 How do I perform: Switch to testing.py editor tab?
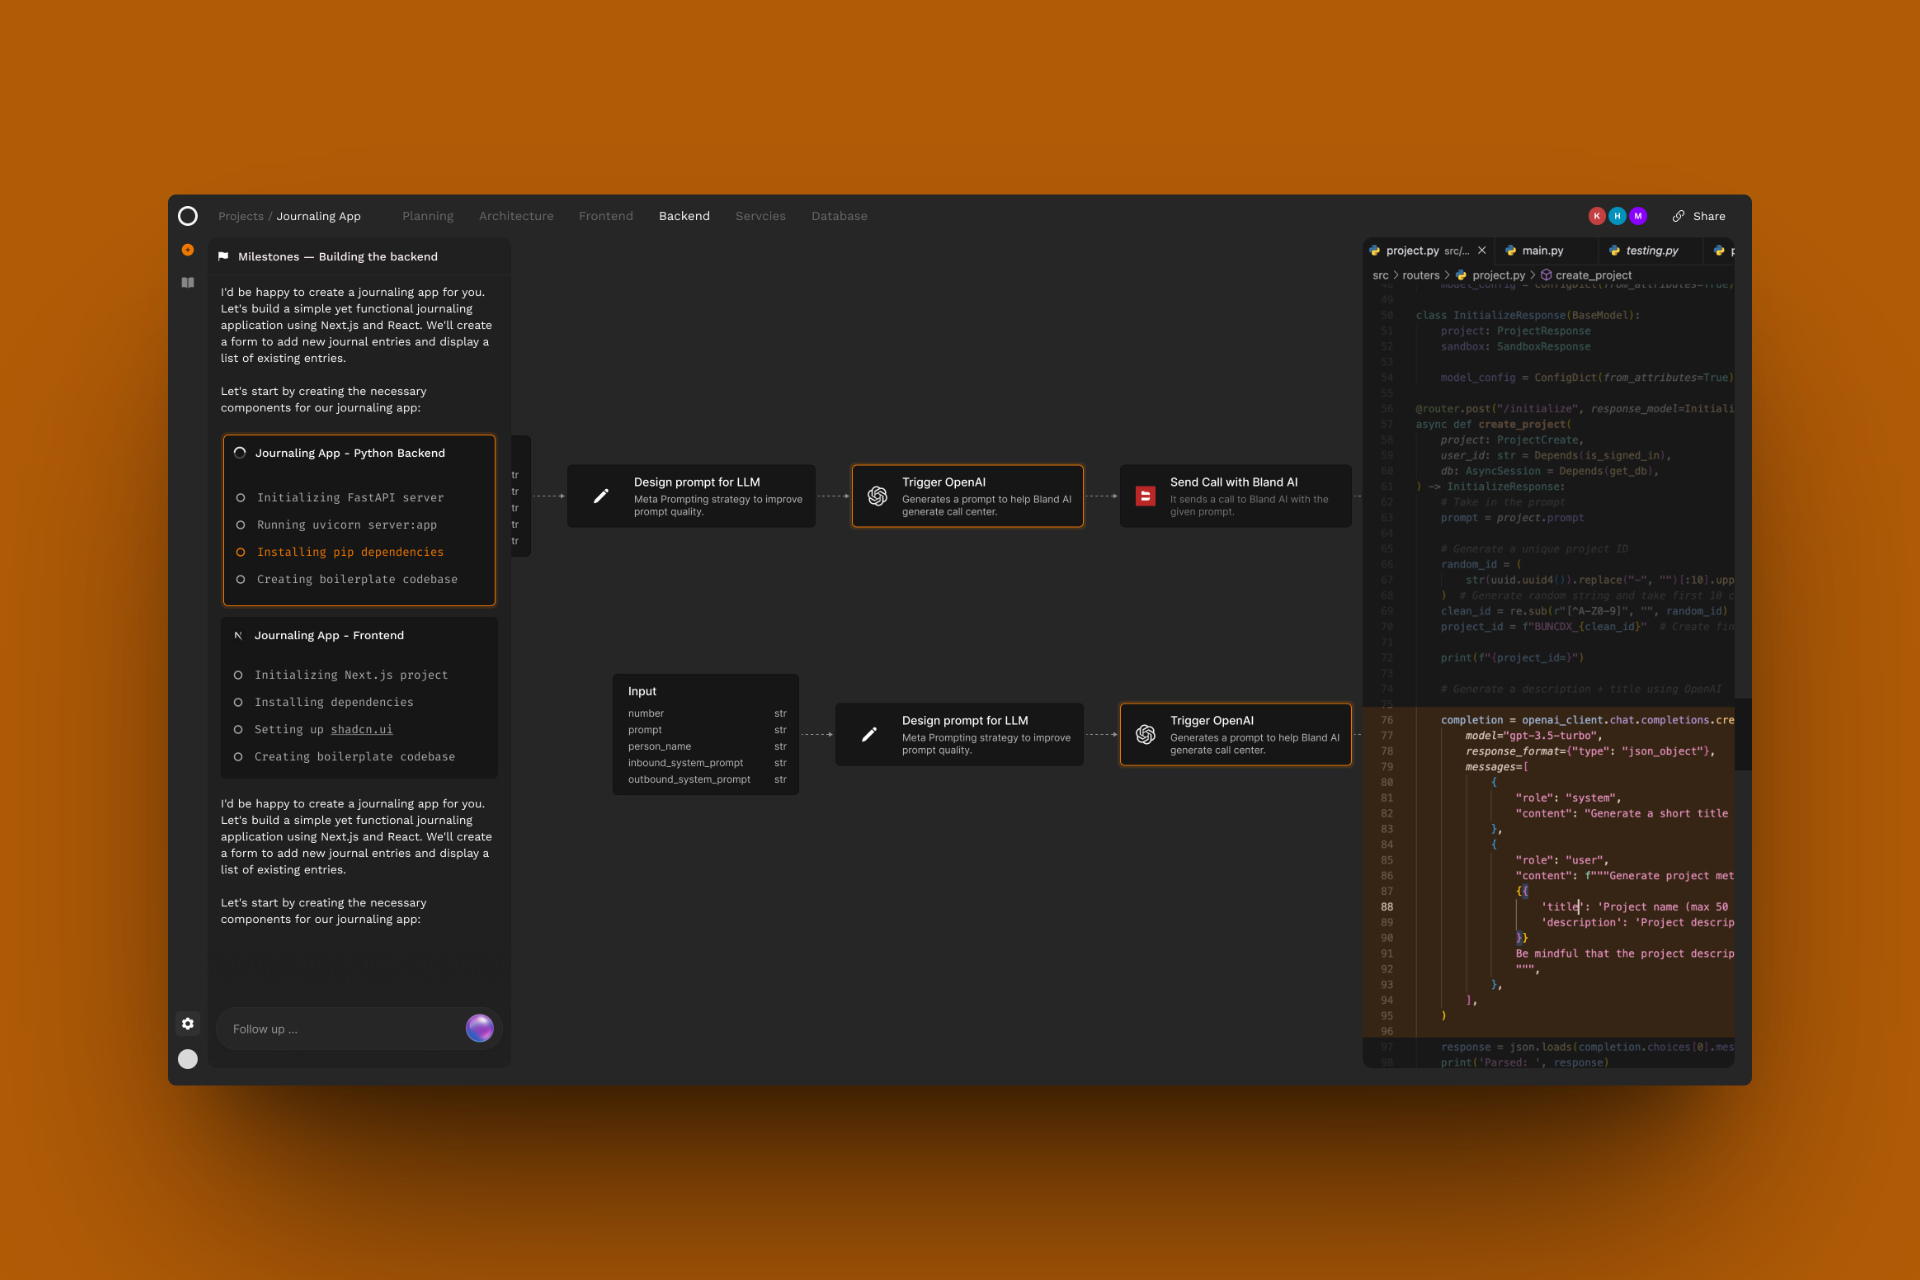point(1651,251)
